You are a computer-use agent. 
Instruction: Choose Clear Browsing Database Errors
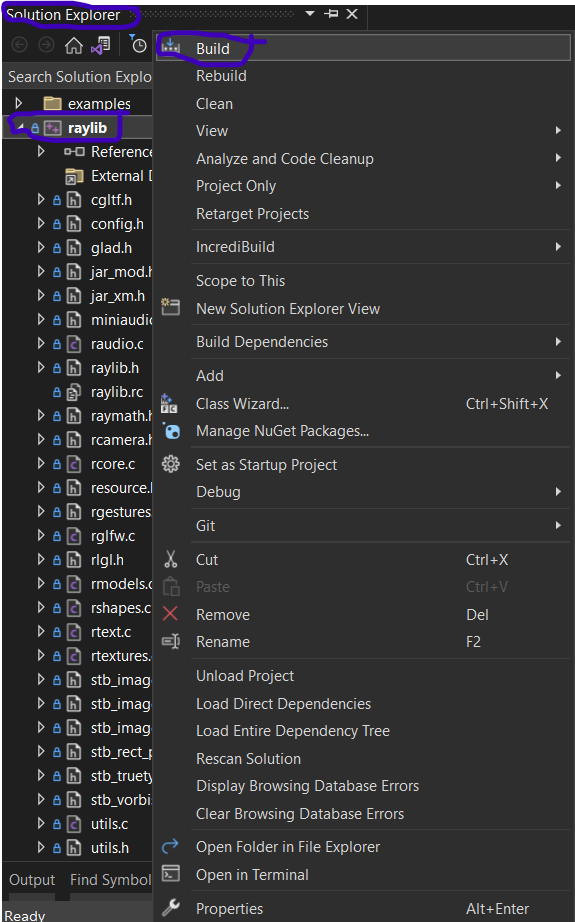pyautogui.click(x=363, y=814)
